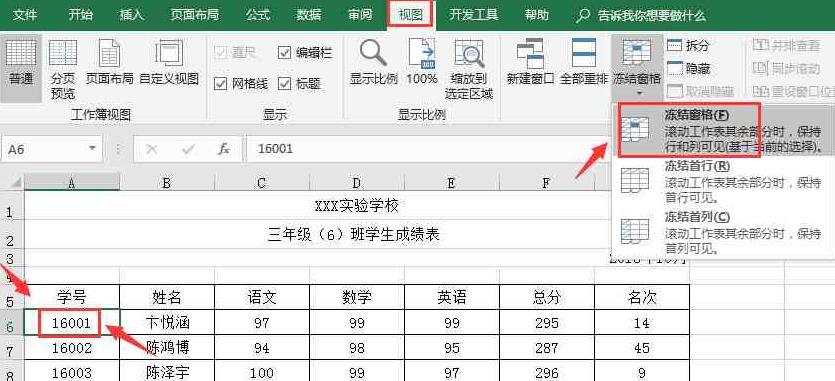Hide the current window (隐藏)

(x=688, y=69)
